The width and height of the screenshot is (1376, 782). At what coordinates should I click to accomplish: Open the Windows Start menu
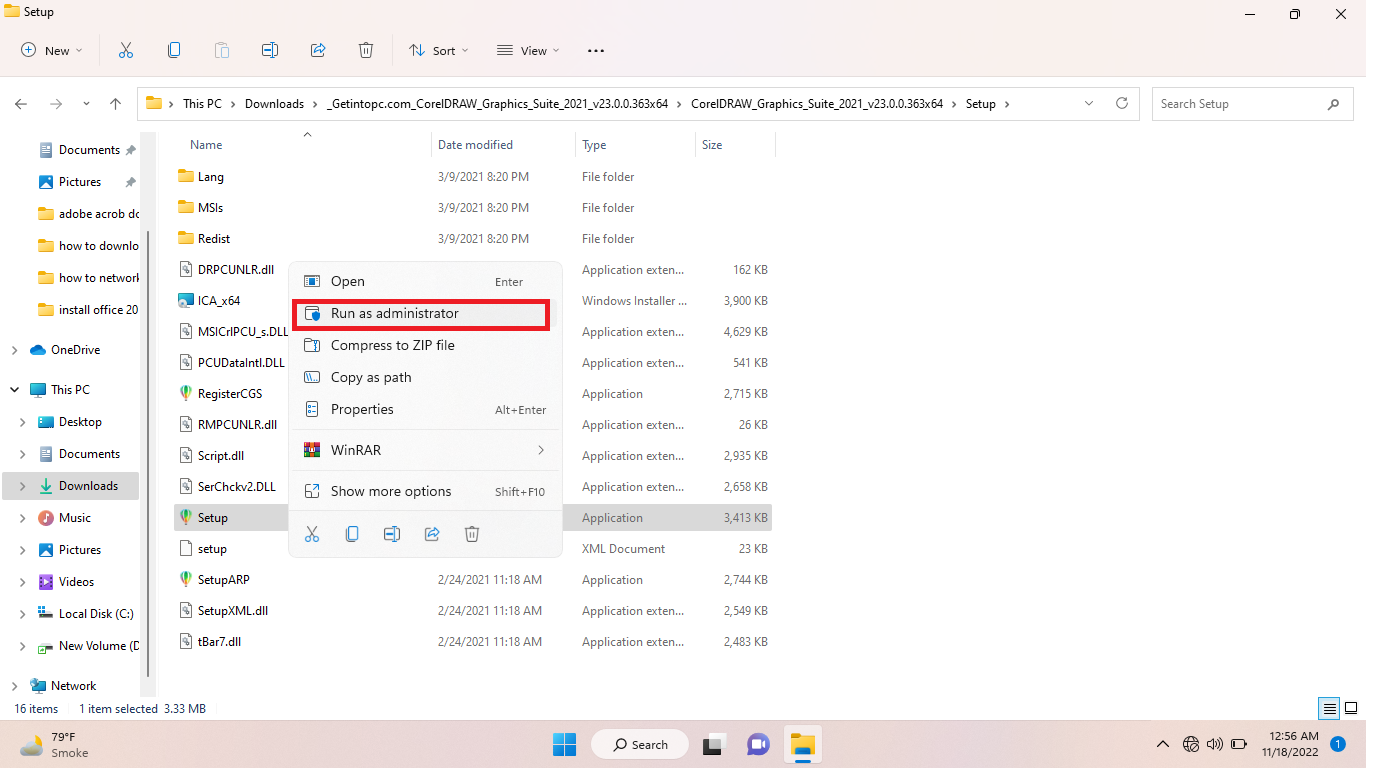564,744
